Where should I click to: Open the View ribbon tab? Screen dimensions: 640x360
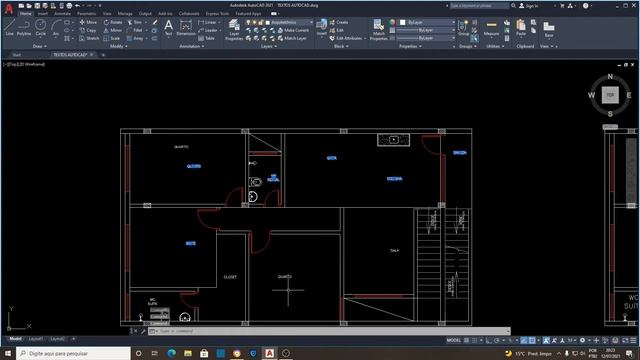pyautogui.click(x=107, y=13)
